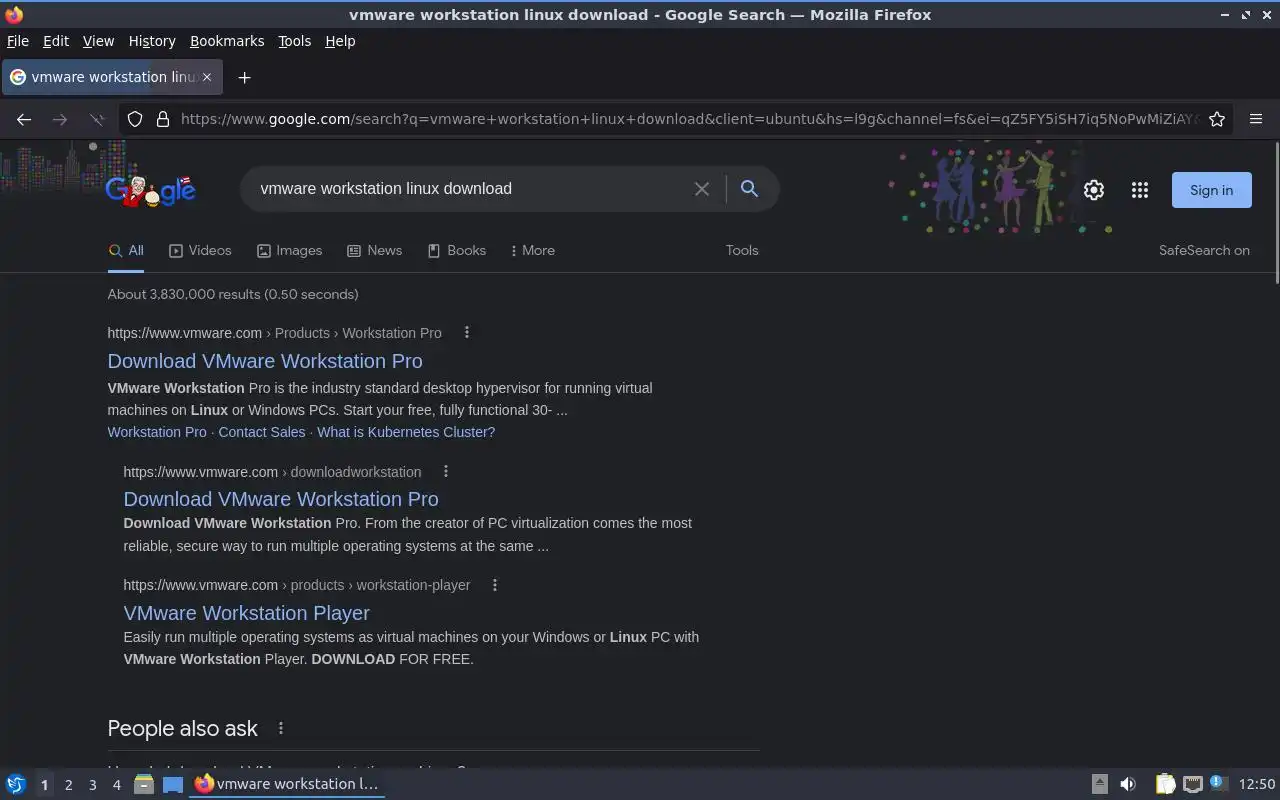Viewport: 1280px width, 800px height.
Task: Click the notification tray icon
Action: [1217, 783]
